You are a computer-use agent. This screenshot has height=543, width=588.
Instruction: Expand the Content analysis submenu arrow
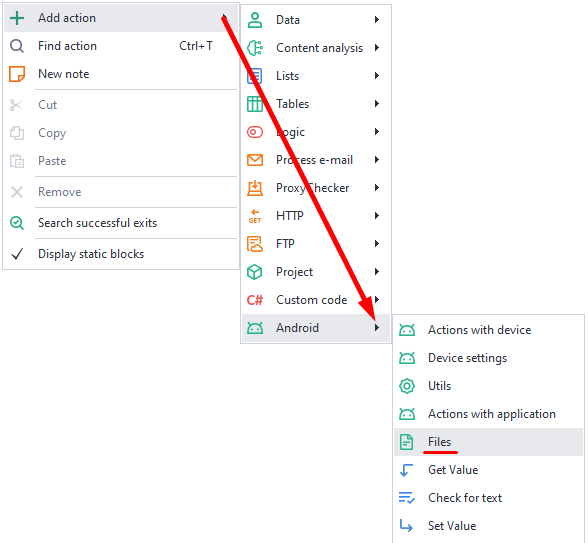click(377, 48)
